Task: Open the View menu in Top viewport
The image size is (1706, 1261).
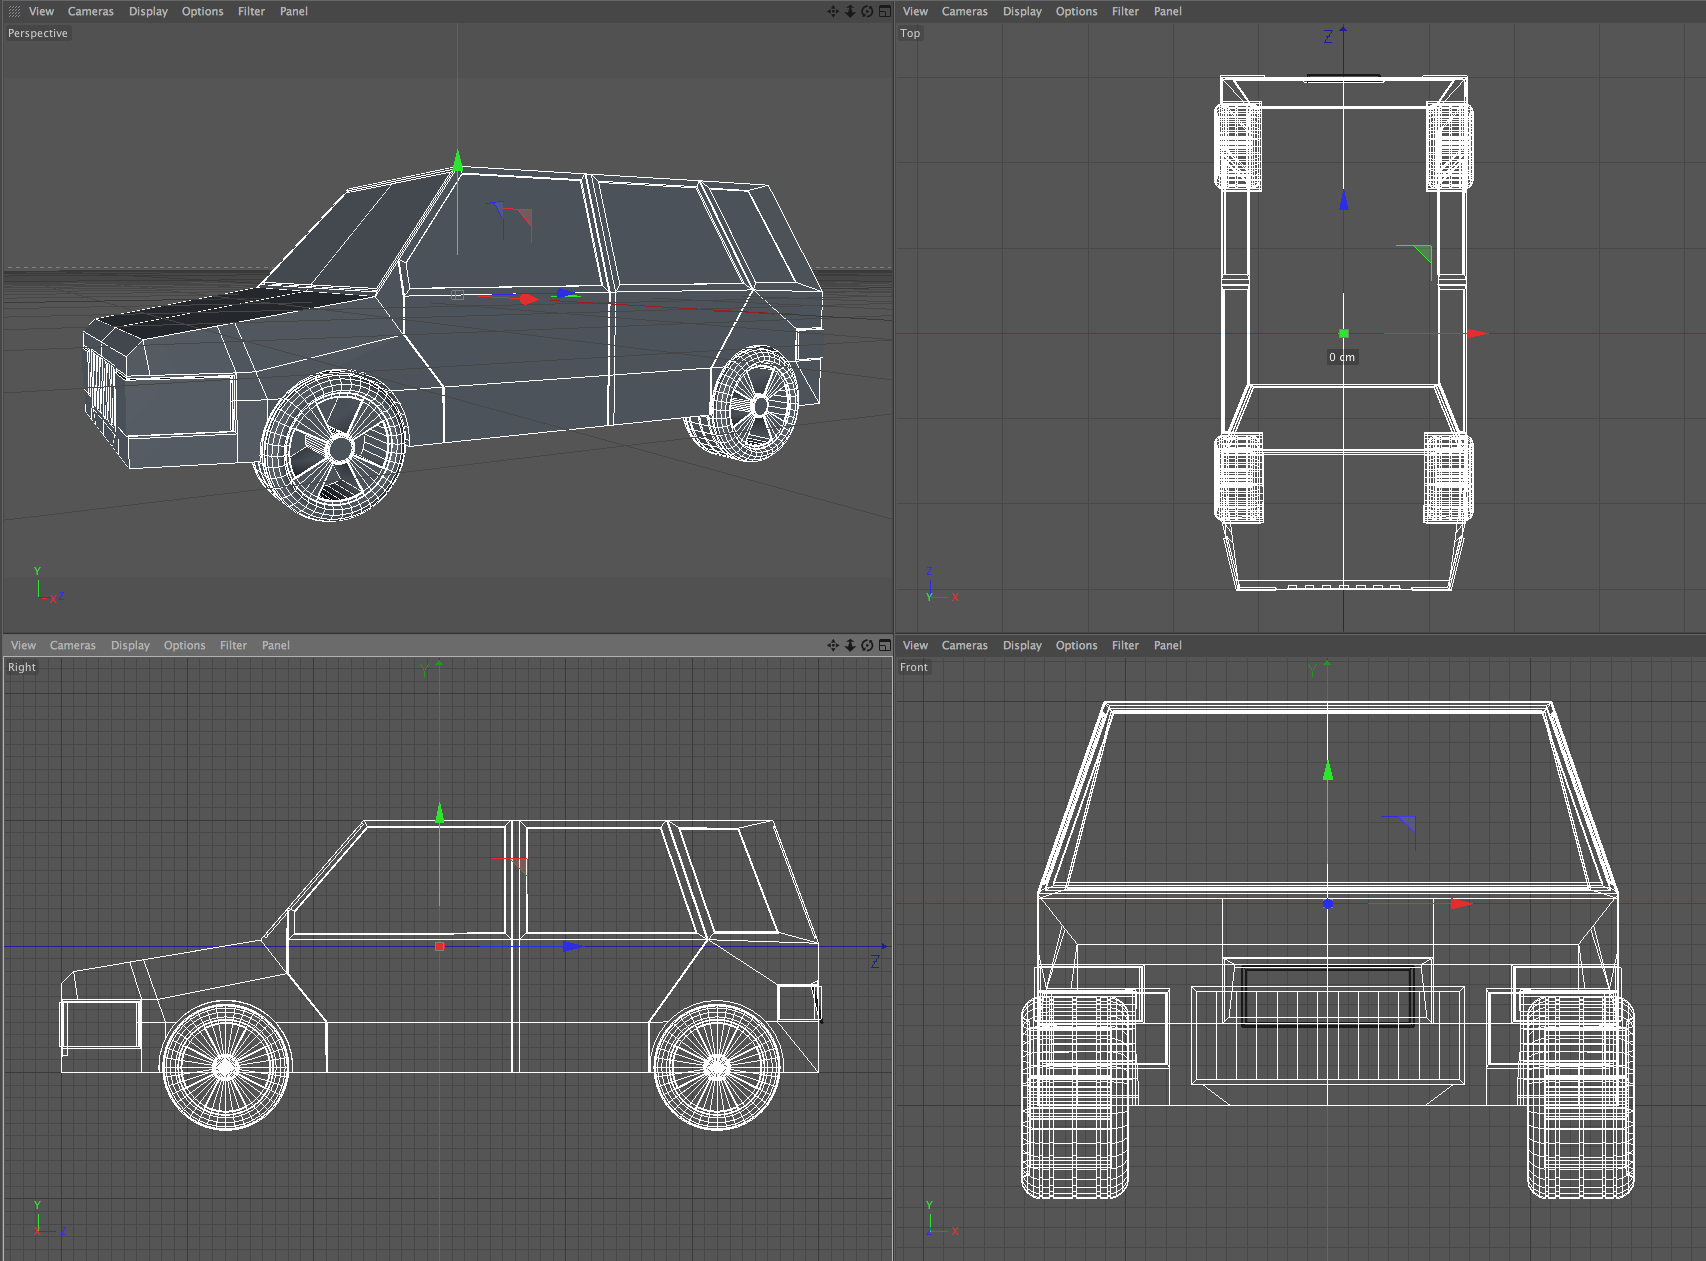Action: [915, 11]
